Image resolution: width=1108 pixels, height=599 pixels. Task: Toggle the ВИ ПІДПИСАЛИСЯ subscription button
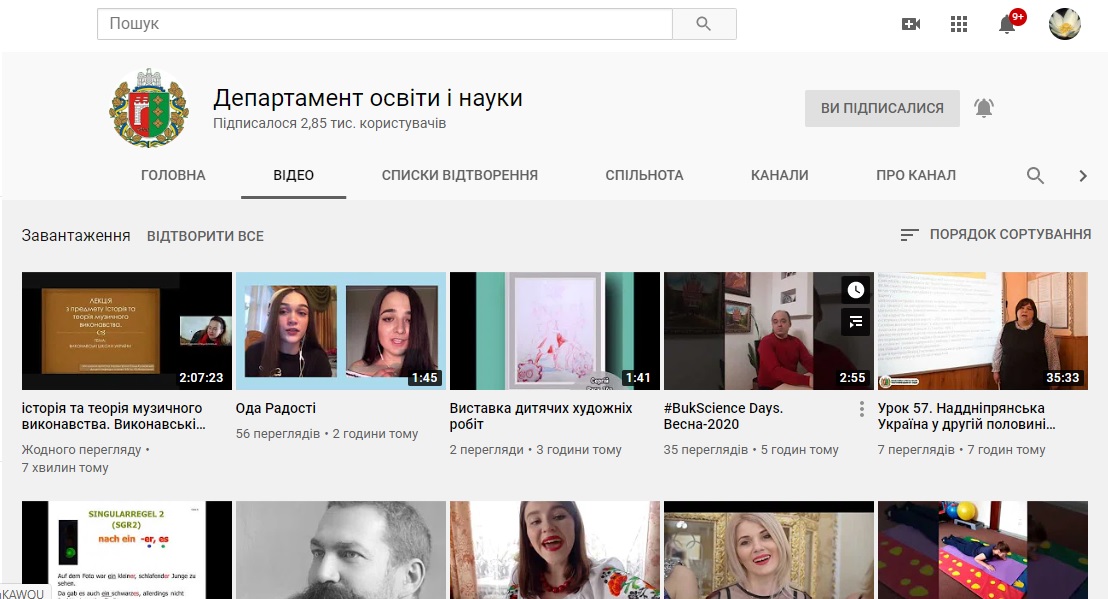click(x=882, y=108)
